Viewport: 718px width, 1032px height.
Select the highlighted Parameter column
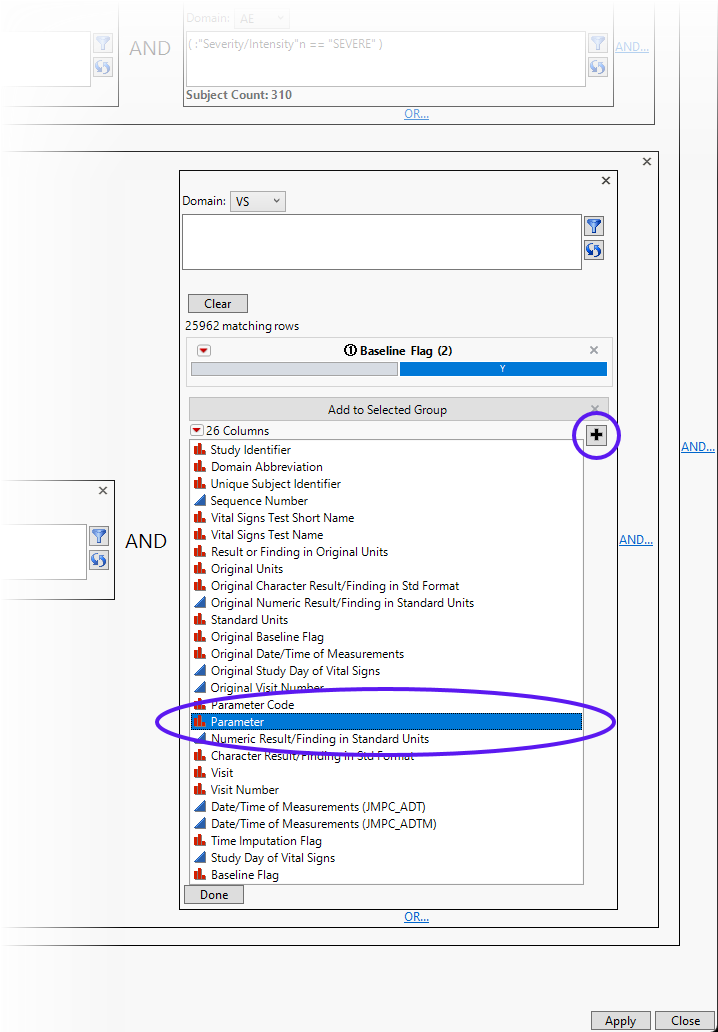pyautogui.click(x=386, y=722)
